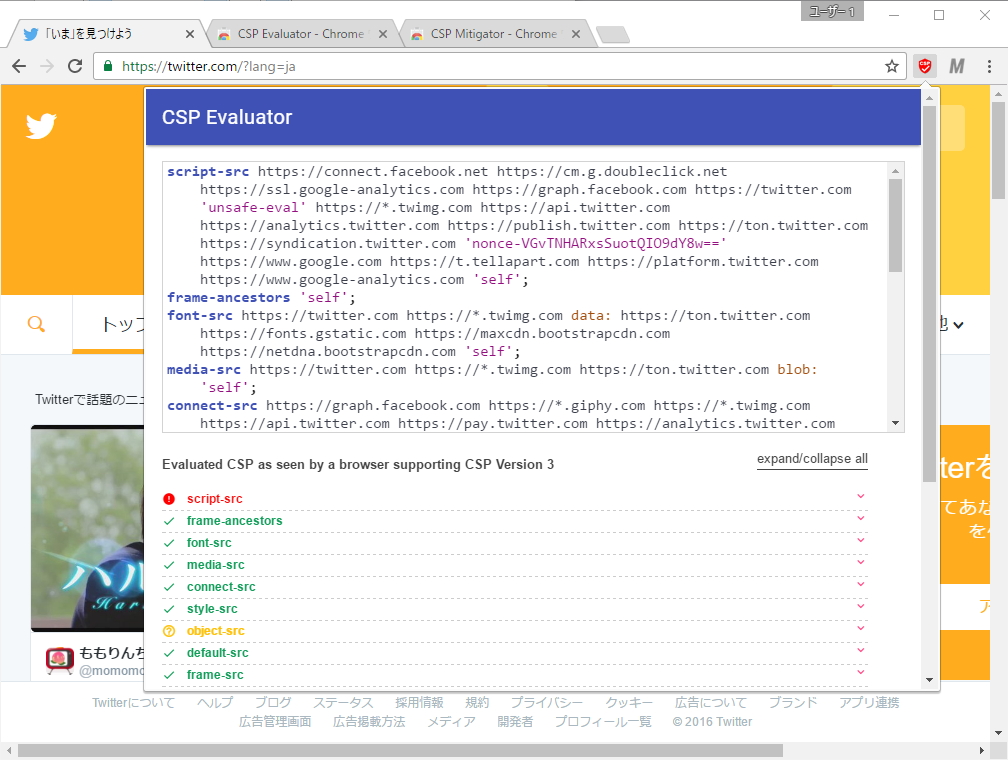
Task: Expand the media-src result chevron
Action: pyautogui.click(x=861, y=562)
